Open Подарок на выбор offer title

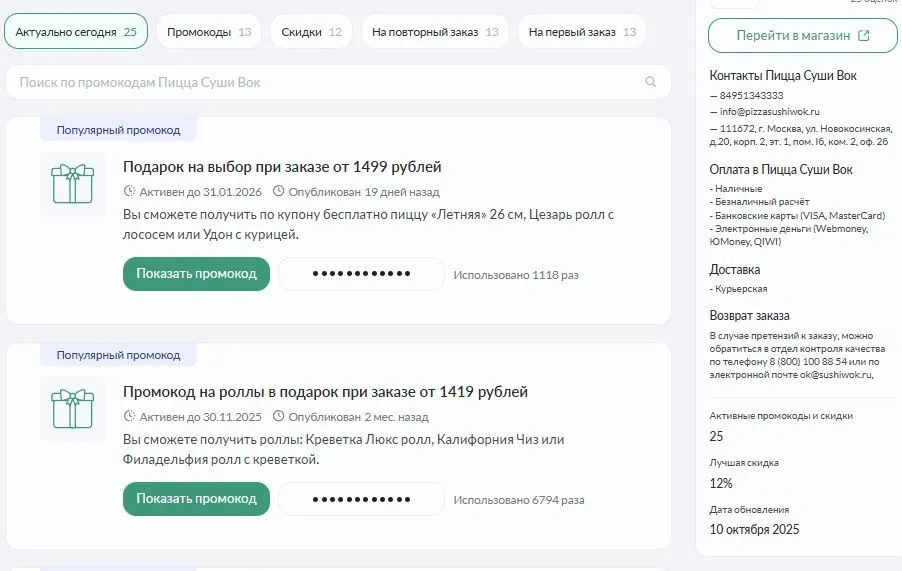click(282, 166)
